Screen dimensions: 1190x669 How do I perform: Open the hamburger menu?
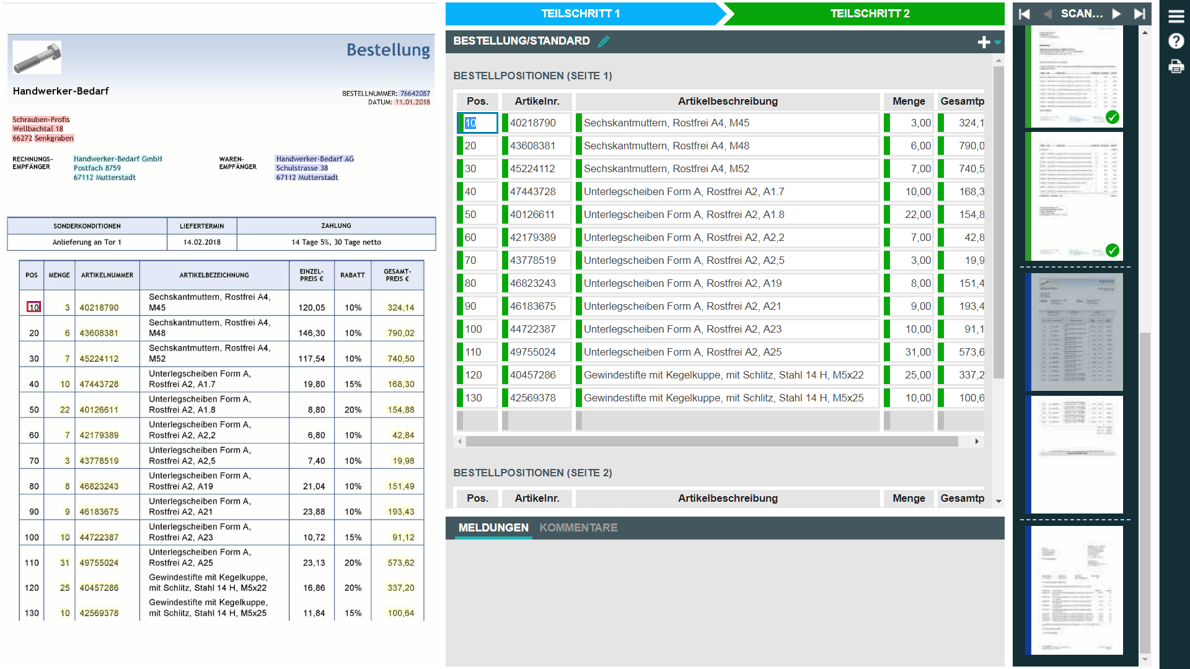1176,14
